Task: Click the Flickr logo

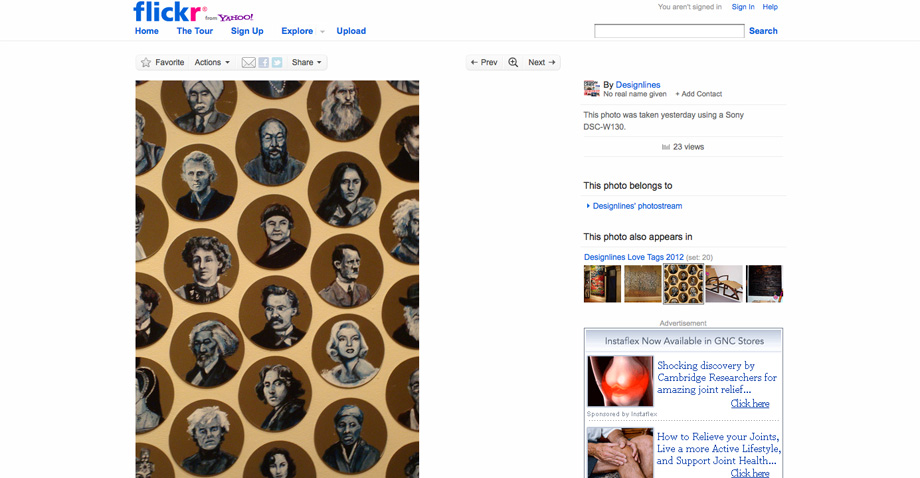Action: 168,12
